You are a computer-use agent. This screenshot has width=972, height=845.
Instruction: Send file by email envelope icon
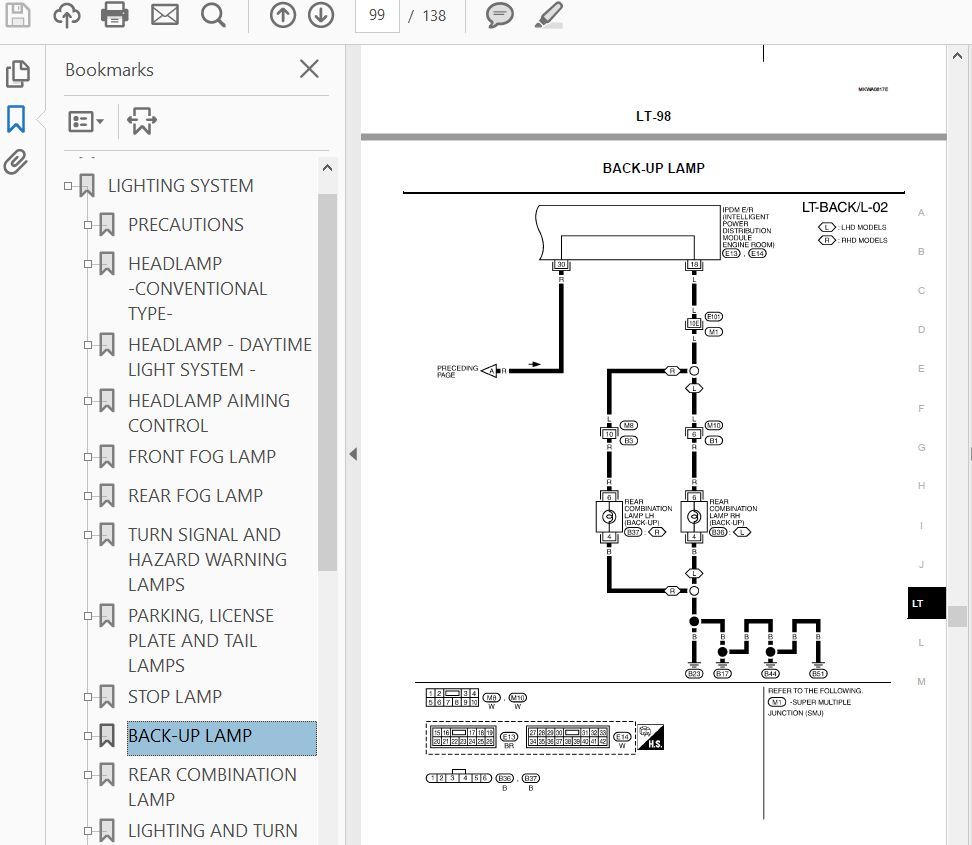coord(164,15)
